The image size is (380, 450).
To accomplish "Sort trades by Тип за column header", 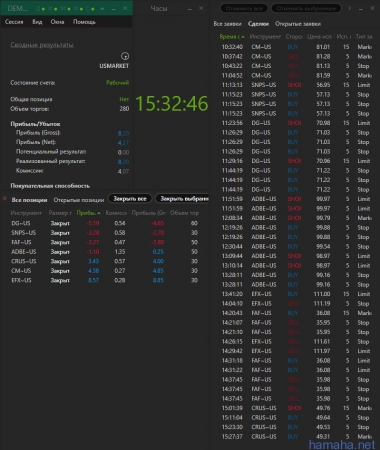I will [364, 37].
